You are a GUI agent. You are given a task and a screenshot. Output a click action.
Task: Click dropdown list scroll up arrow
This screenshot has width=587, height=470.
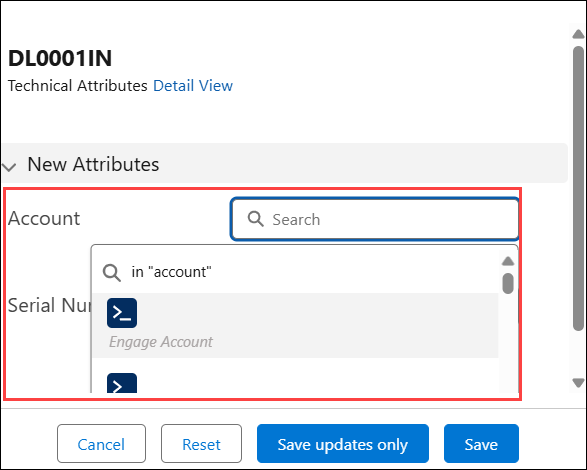[x=508, y=261]
